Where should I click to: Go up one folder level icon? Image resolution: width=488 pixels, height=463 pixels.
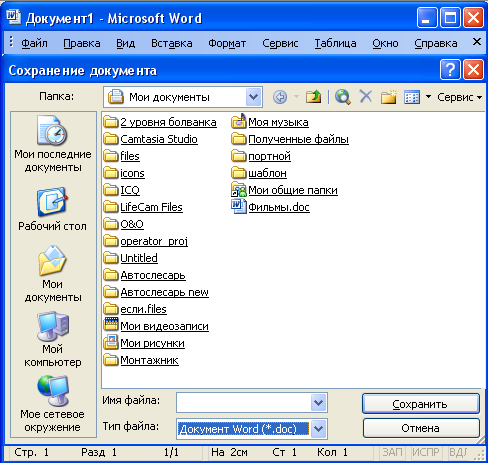[313, 97]
